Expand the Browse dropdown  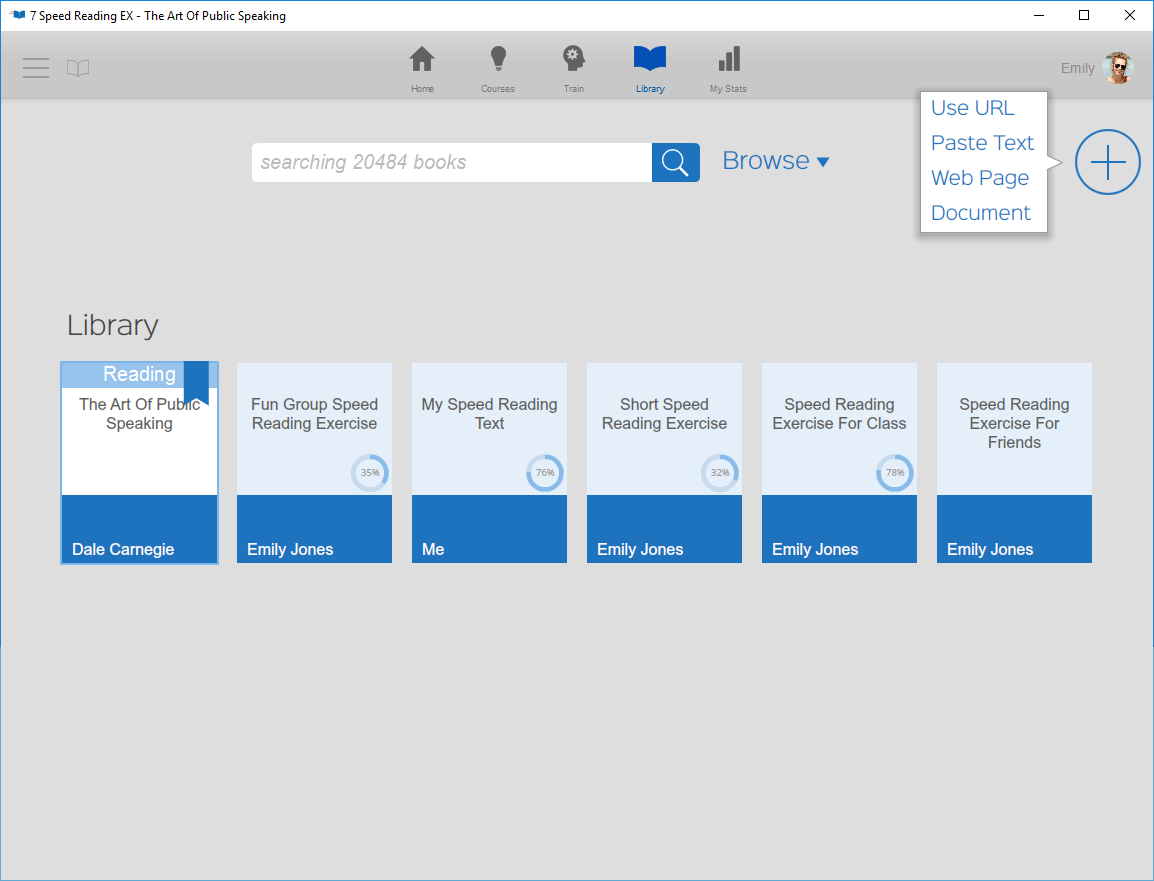click(776, 160)
